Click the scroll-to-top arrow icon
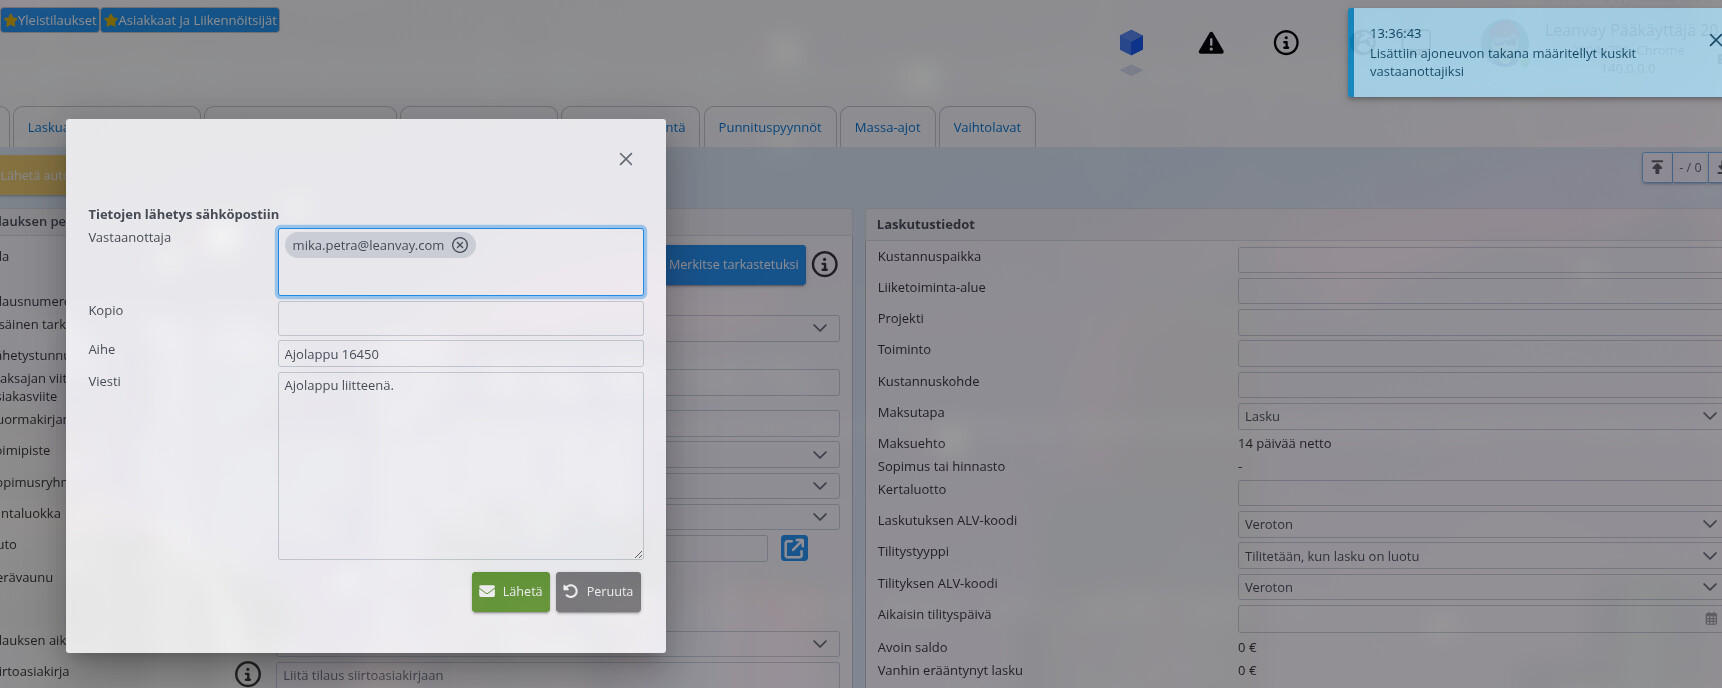The image size is (1722, 688). 1657,167
